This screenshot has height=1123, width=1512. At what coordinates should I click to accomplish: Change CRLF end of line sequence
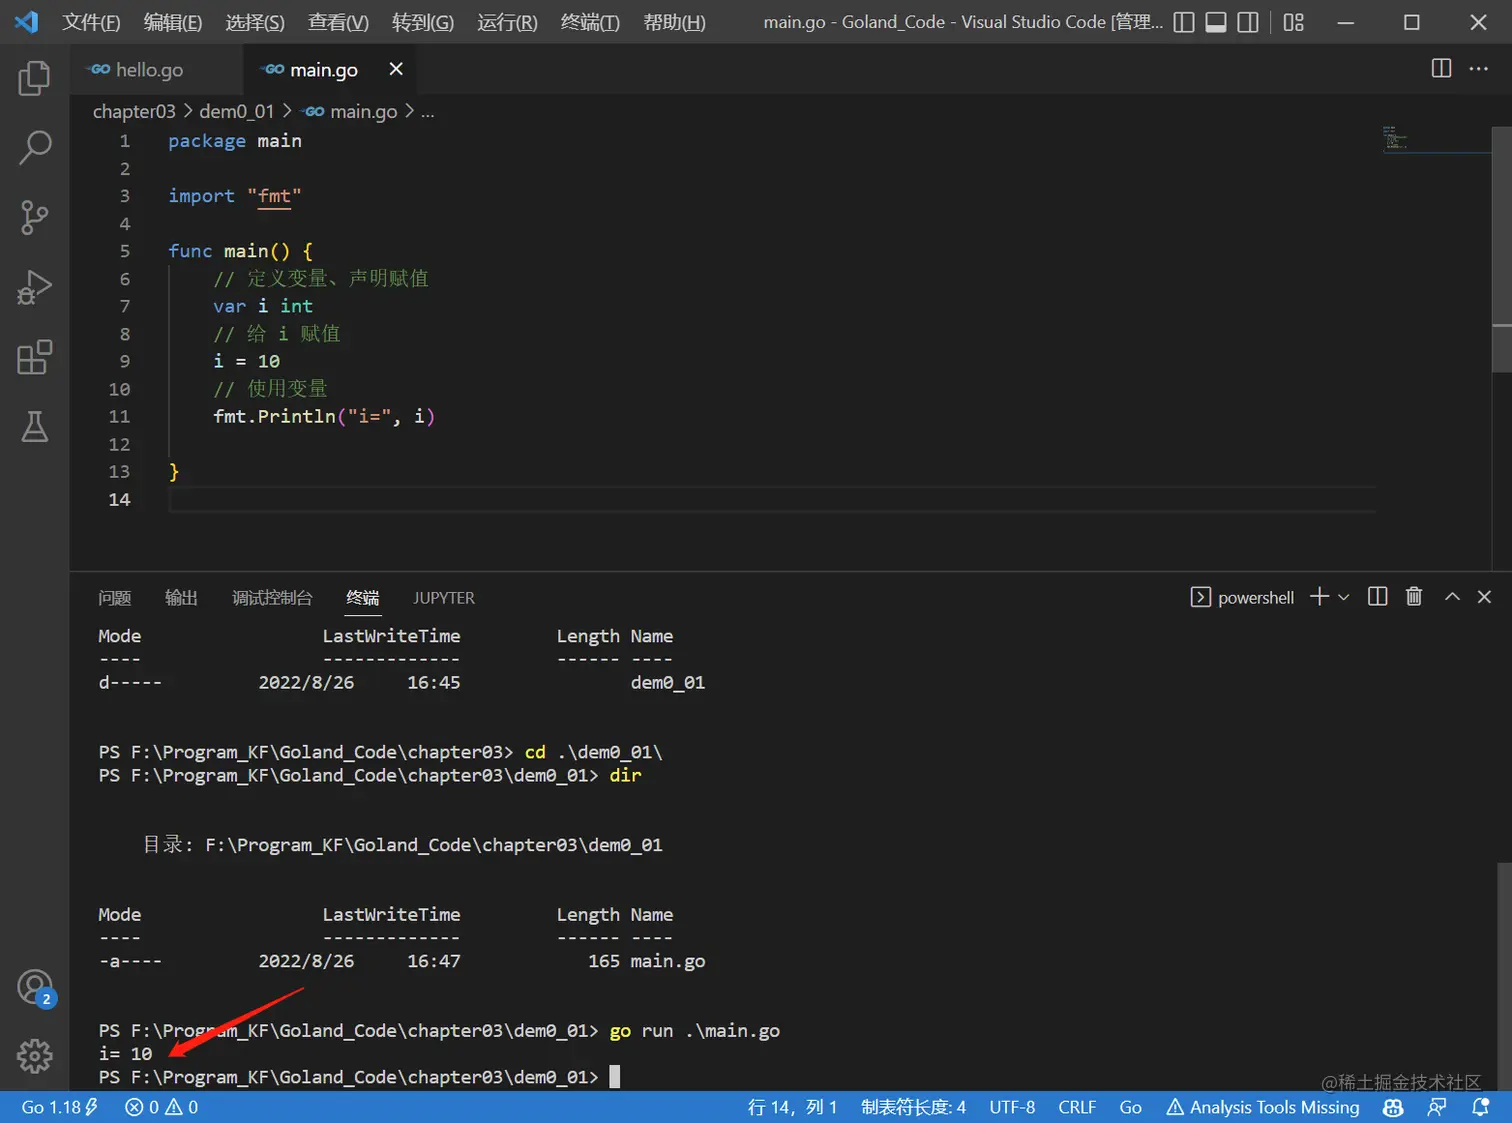[1077, 1107]
